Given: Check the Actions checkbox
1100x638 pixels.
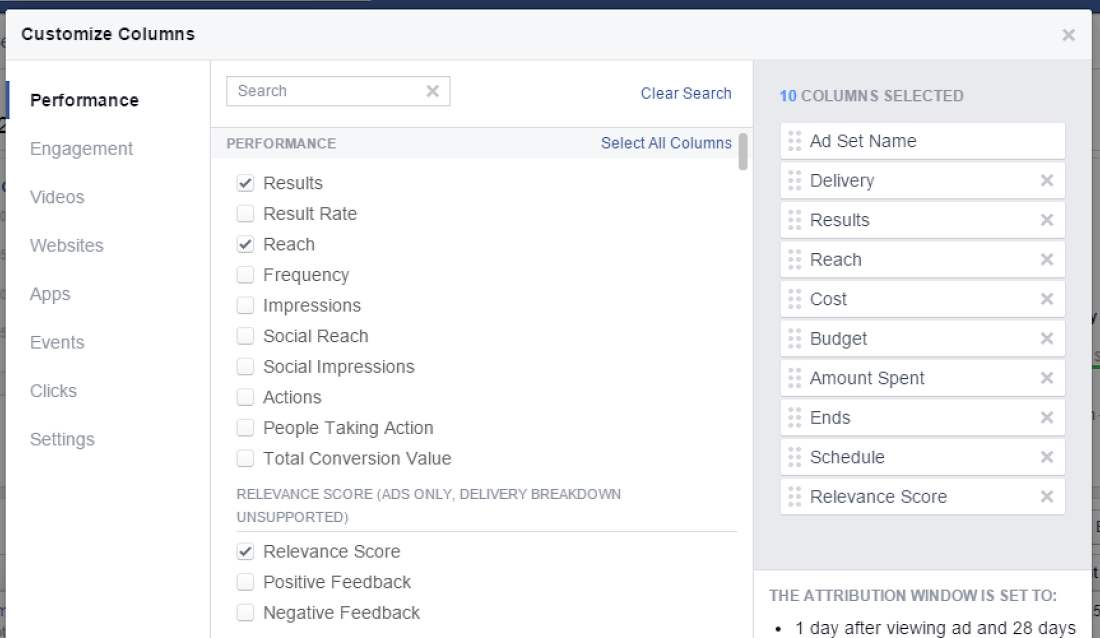Looking at the screenshot, I should (x=245, y=397).
